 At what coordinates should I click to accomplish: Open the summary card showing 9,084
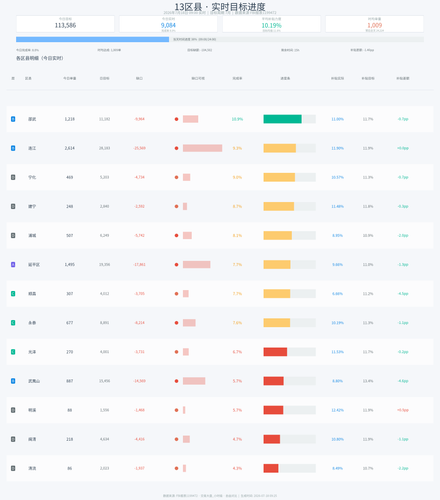coord(168,24)
